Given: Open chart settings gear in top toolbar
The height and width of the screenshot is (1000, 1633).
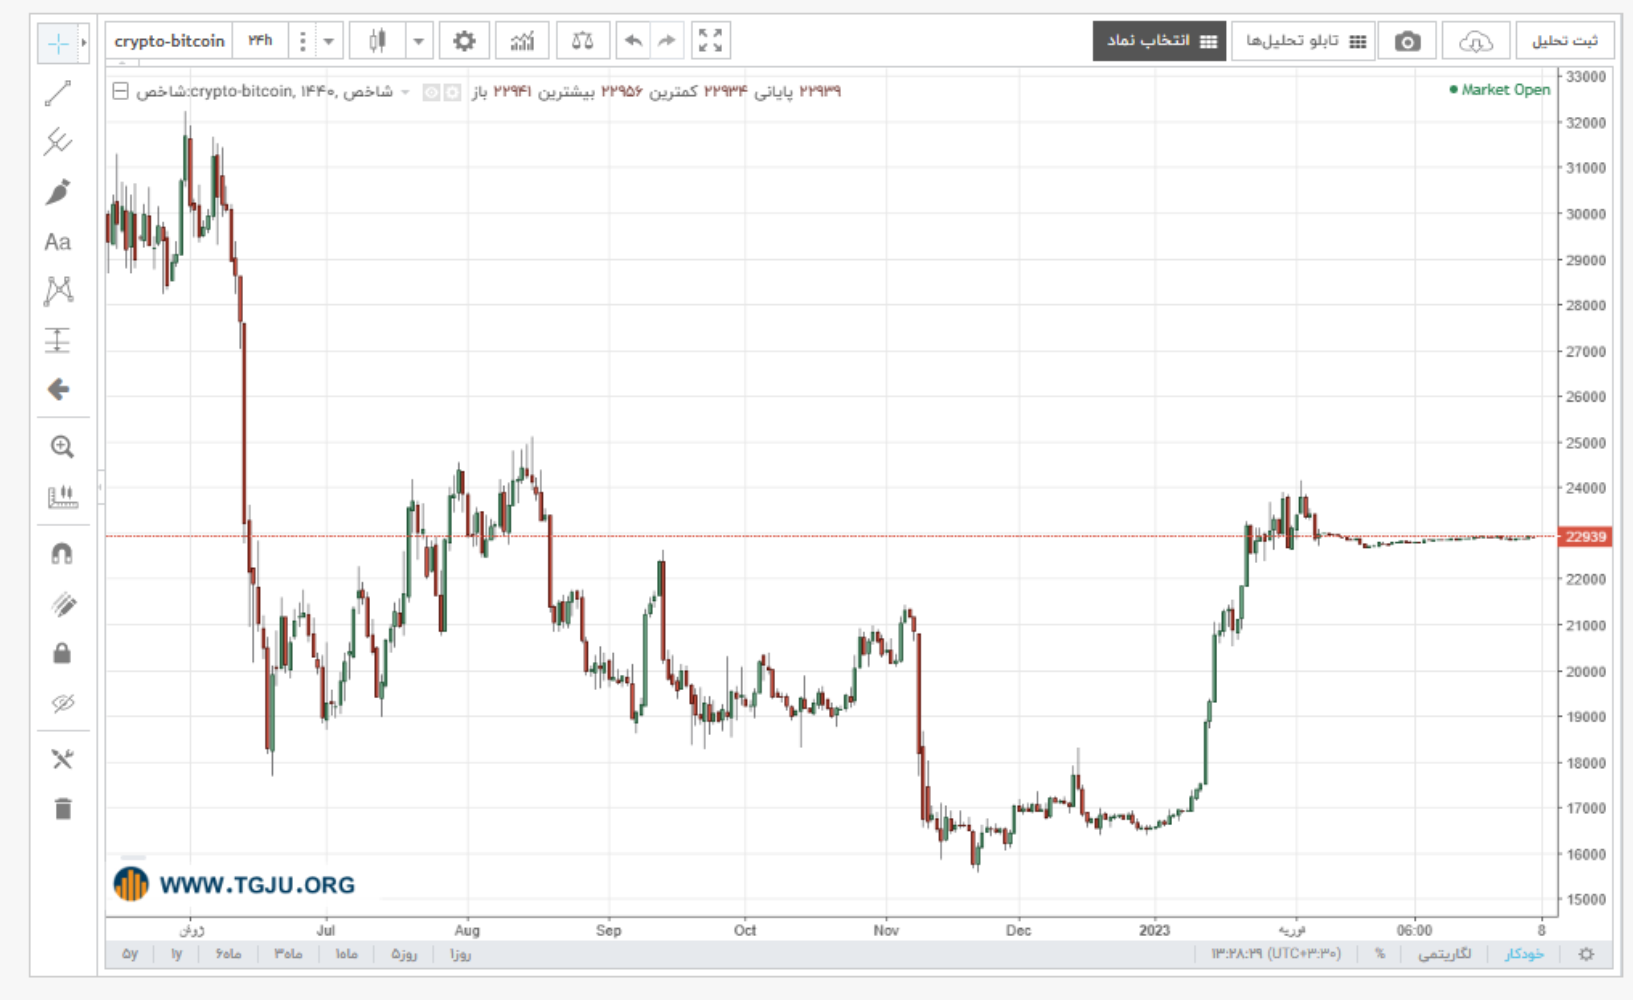Looking at the screenshot, I should click(x=464, y=41).
